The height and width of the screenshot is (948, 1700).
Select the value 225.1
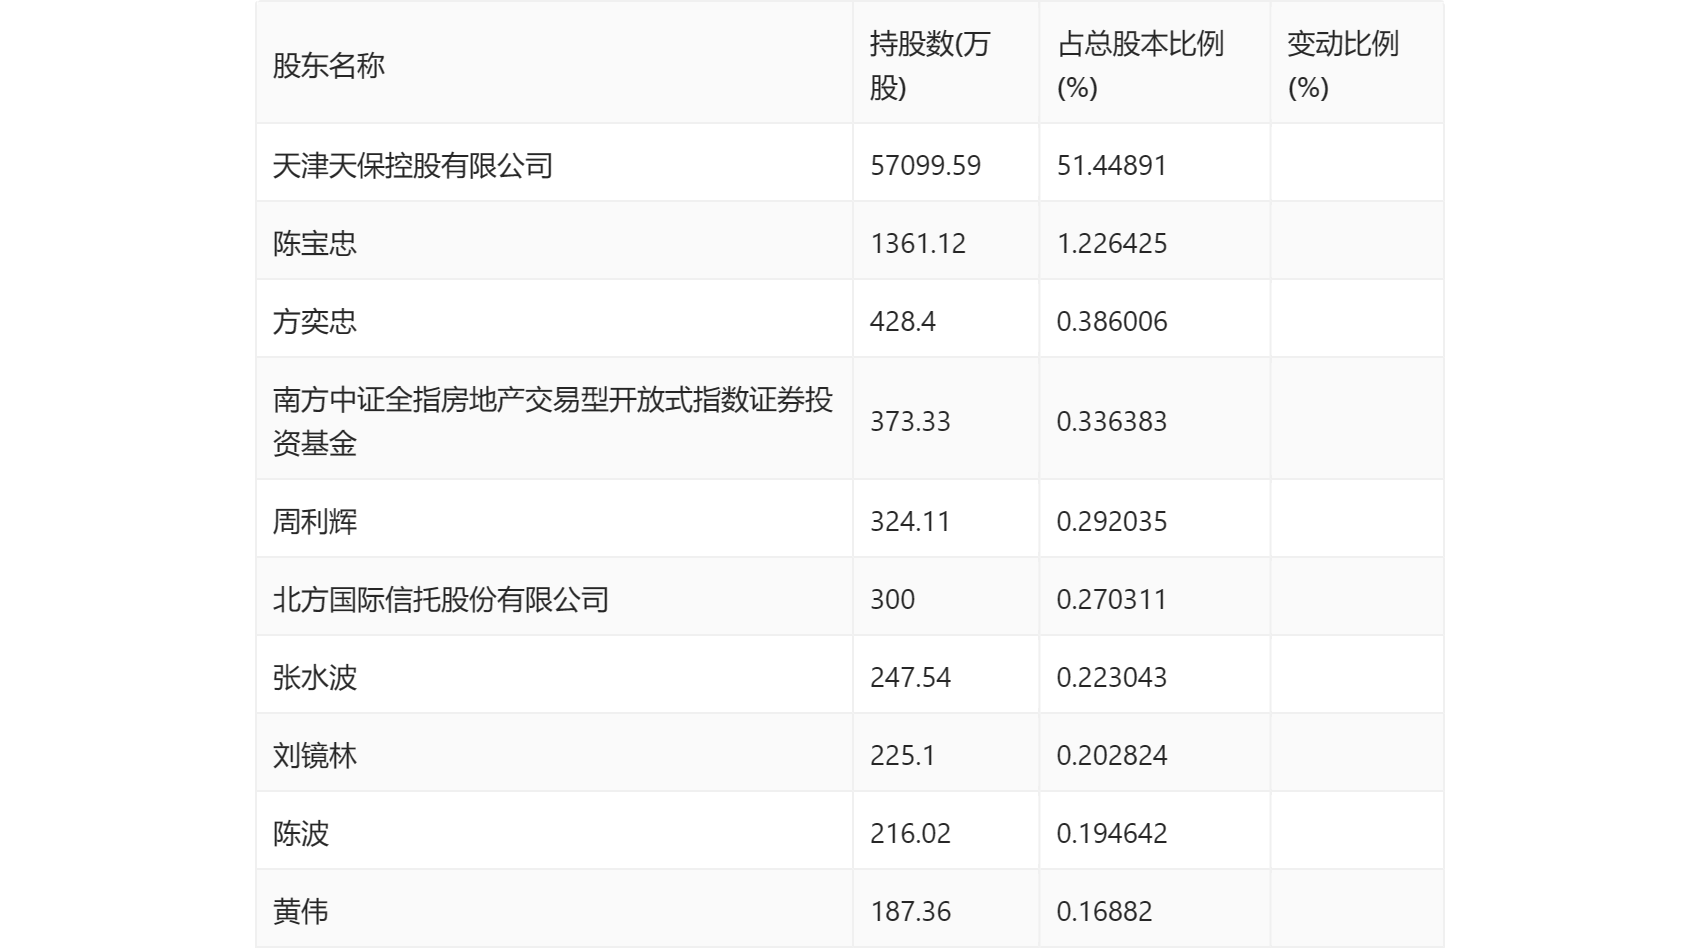903,756
